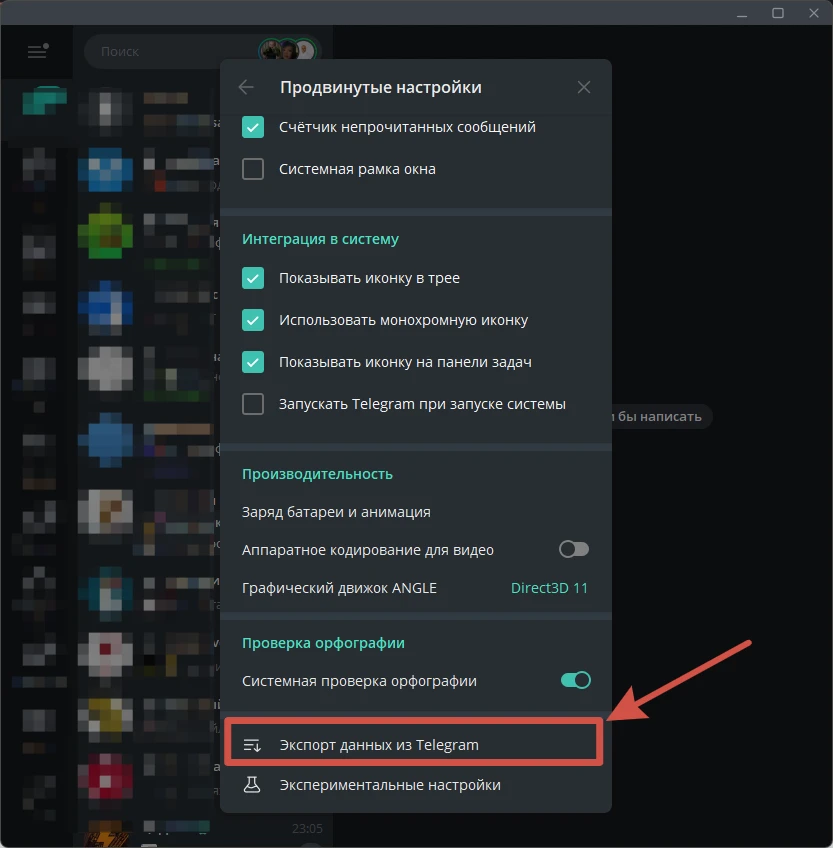
Task: Click the export data list icon
Action: click(252, 745)
